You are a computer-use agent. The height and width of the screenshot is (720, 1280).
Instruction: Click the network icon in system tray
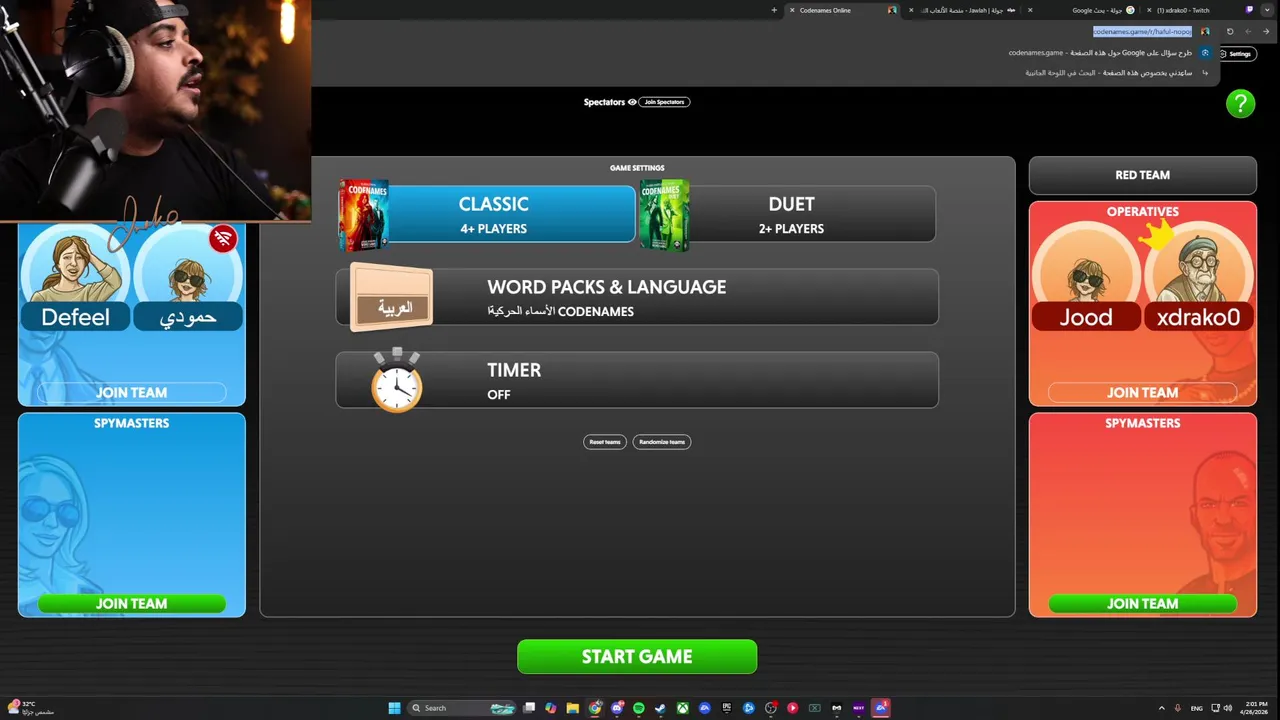(x=1214, y=708)
